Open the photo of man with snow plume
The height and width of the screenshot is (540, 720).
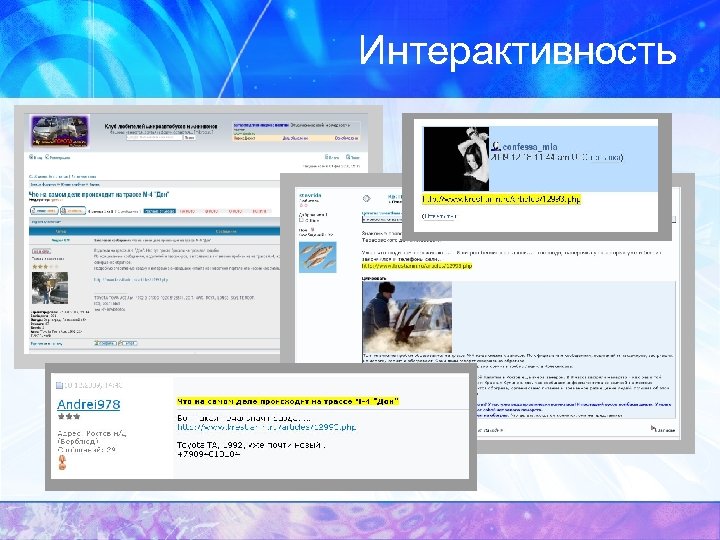pos(407,317)
